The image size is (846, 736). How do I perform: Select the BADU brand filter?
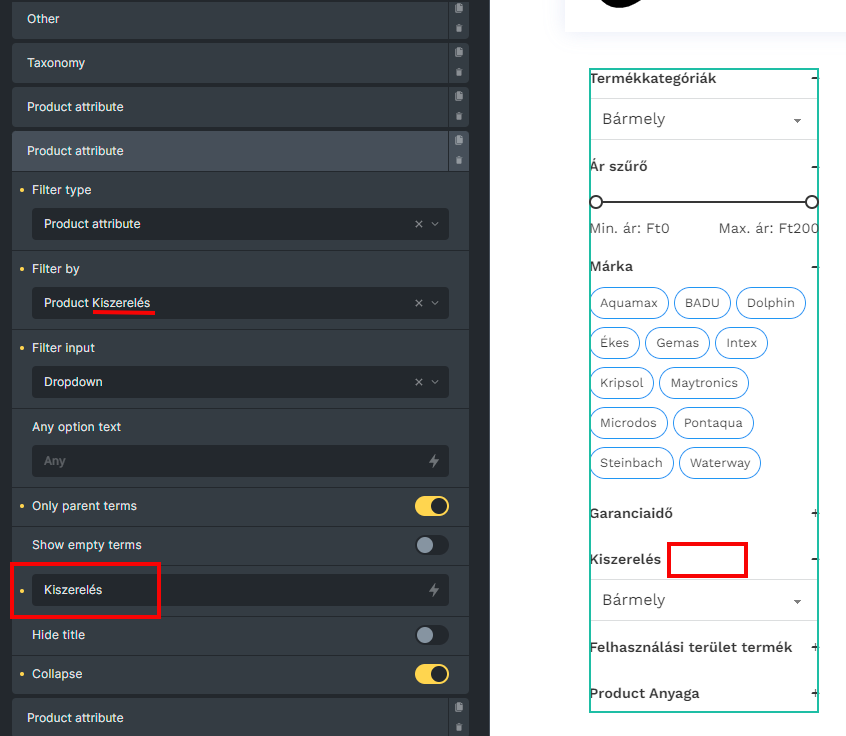702,302
